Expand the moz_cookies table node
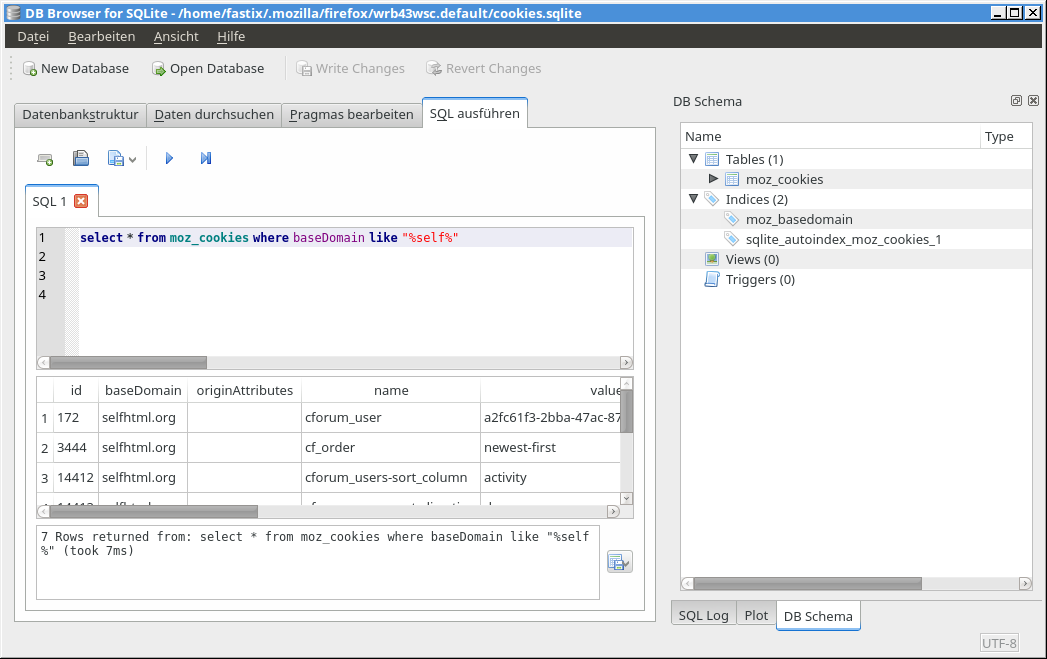Viewport: 1047px width, 659px height. tap(713, 179)
